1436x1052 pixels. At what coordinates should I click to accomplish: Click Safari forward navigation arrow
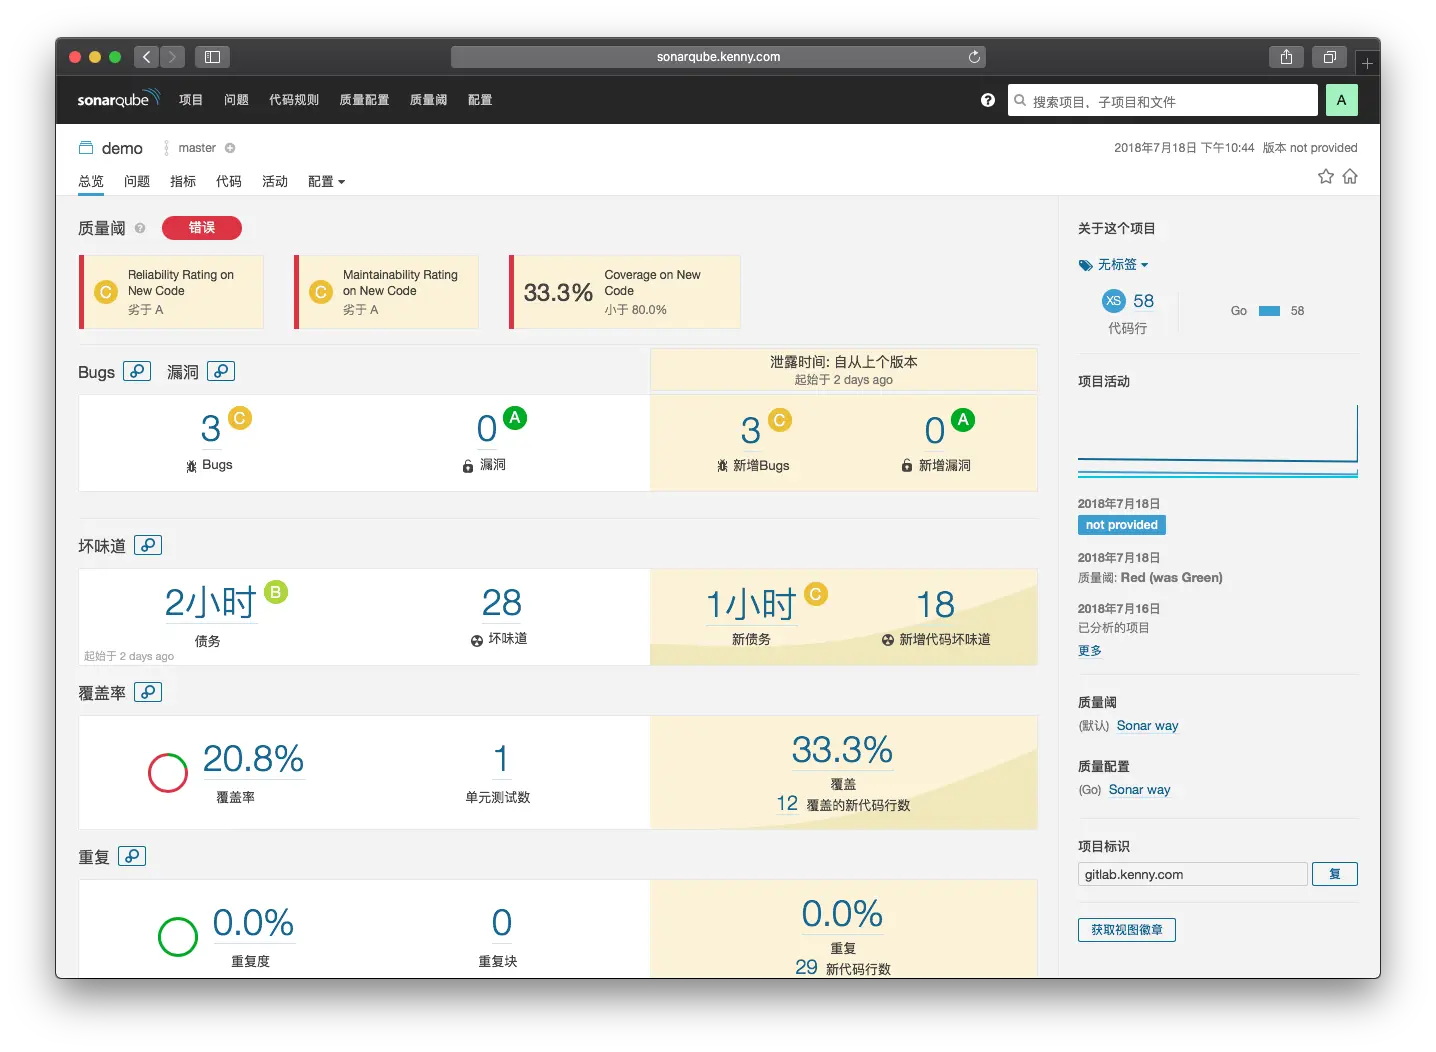tap(172, 57)
